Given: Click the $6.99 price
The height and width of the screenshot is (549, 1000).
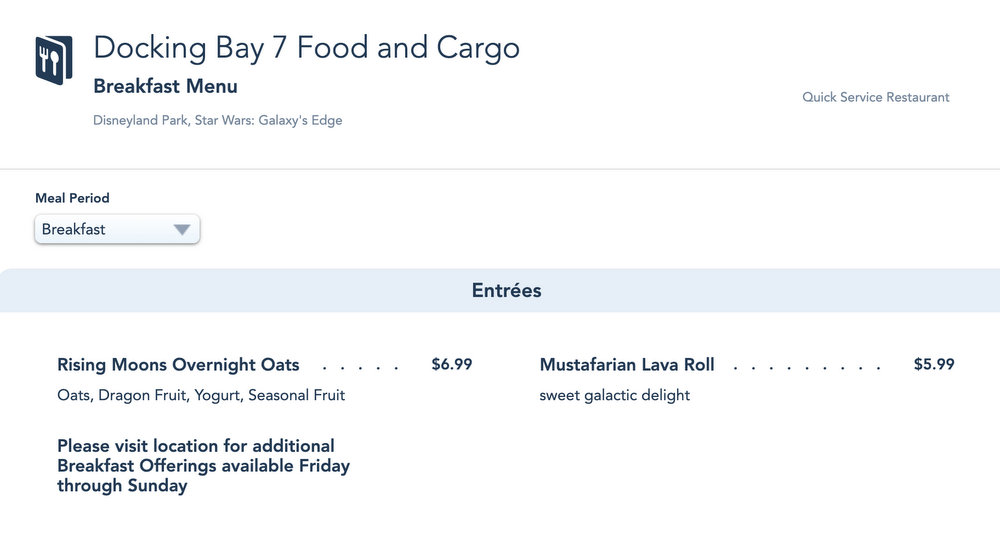Looking at the screenshot, I should pyautogui.click(x=451, y=365).
